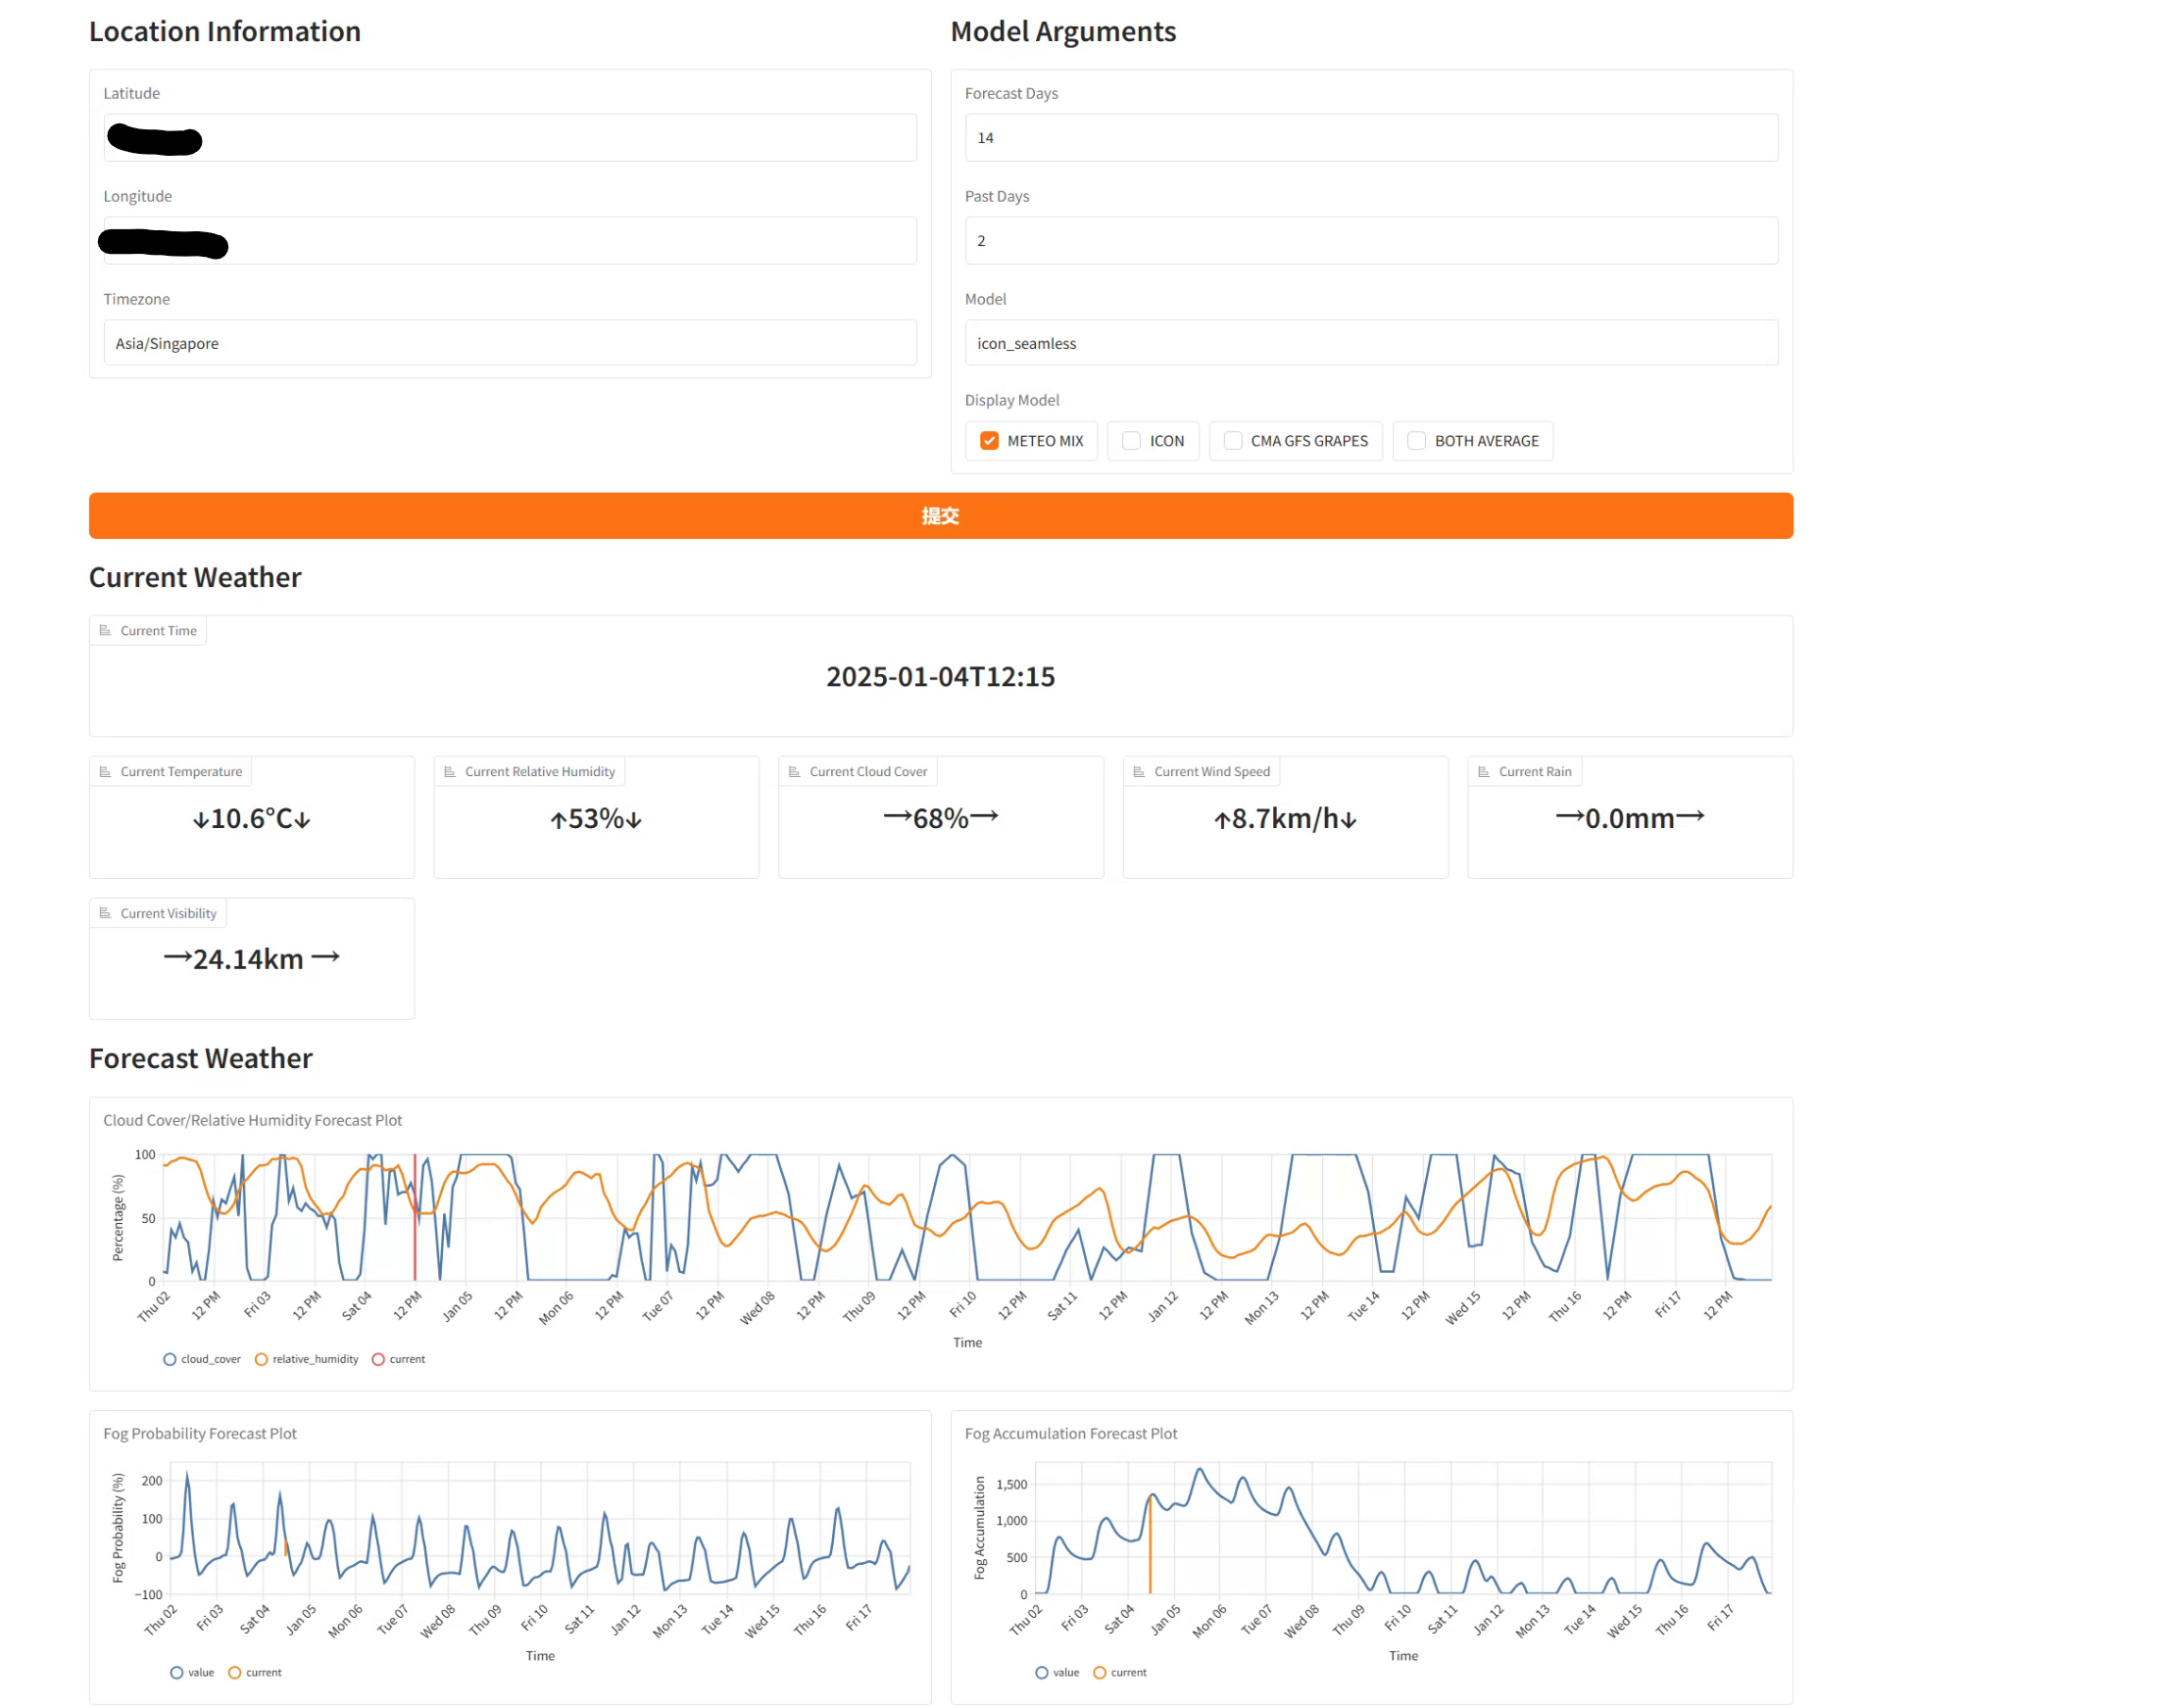Enable the ICON display model checkbox

click(1131, 441)
